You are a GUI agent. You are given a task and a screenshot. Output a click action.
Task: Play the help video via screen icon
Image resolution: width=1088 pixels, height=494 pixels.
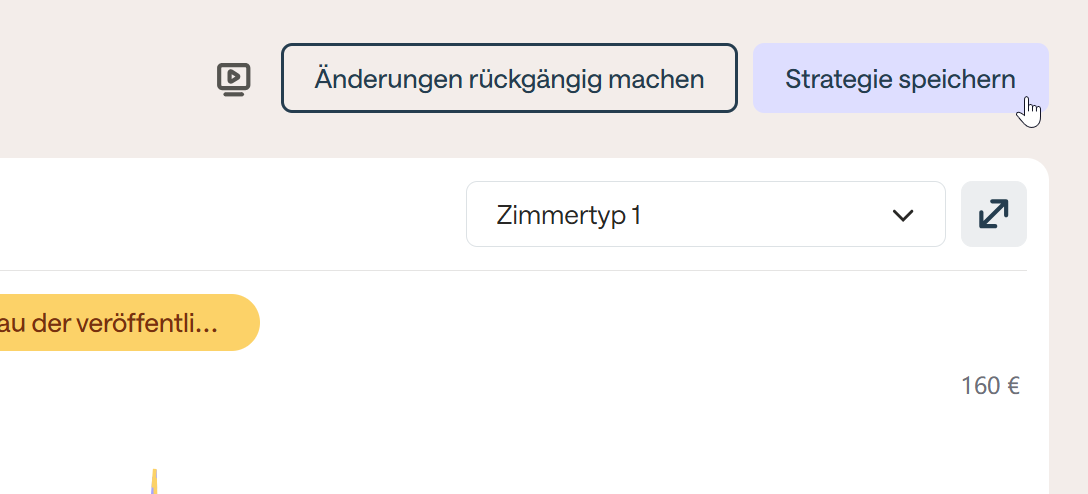click(x=234, y=79)
